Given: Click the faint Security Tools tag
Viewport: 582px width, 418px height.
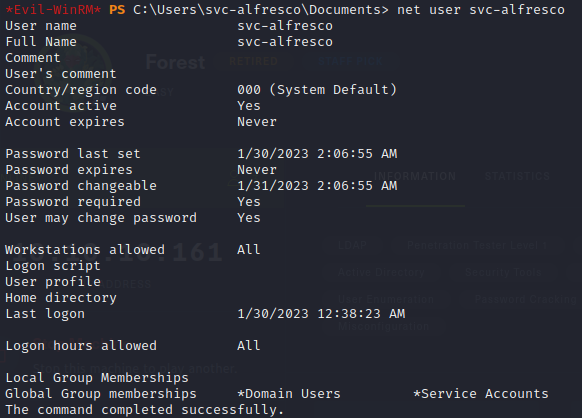Looking at the screenshot, I should click(503, 272).
